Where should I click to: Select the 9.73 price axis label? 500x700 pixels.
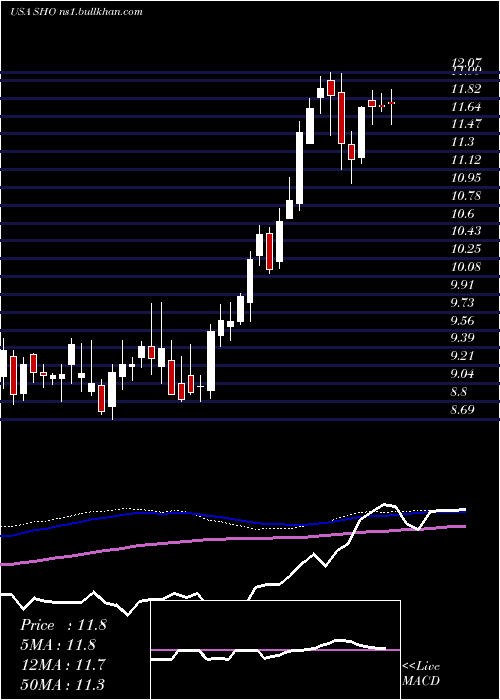(462, 303)
